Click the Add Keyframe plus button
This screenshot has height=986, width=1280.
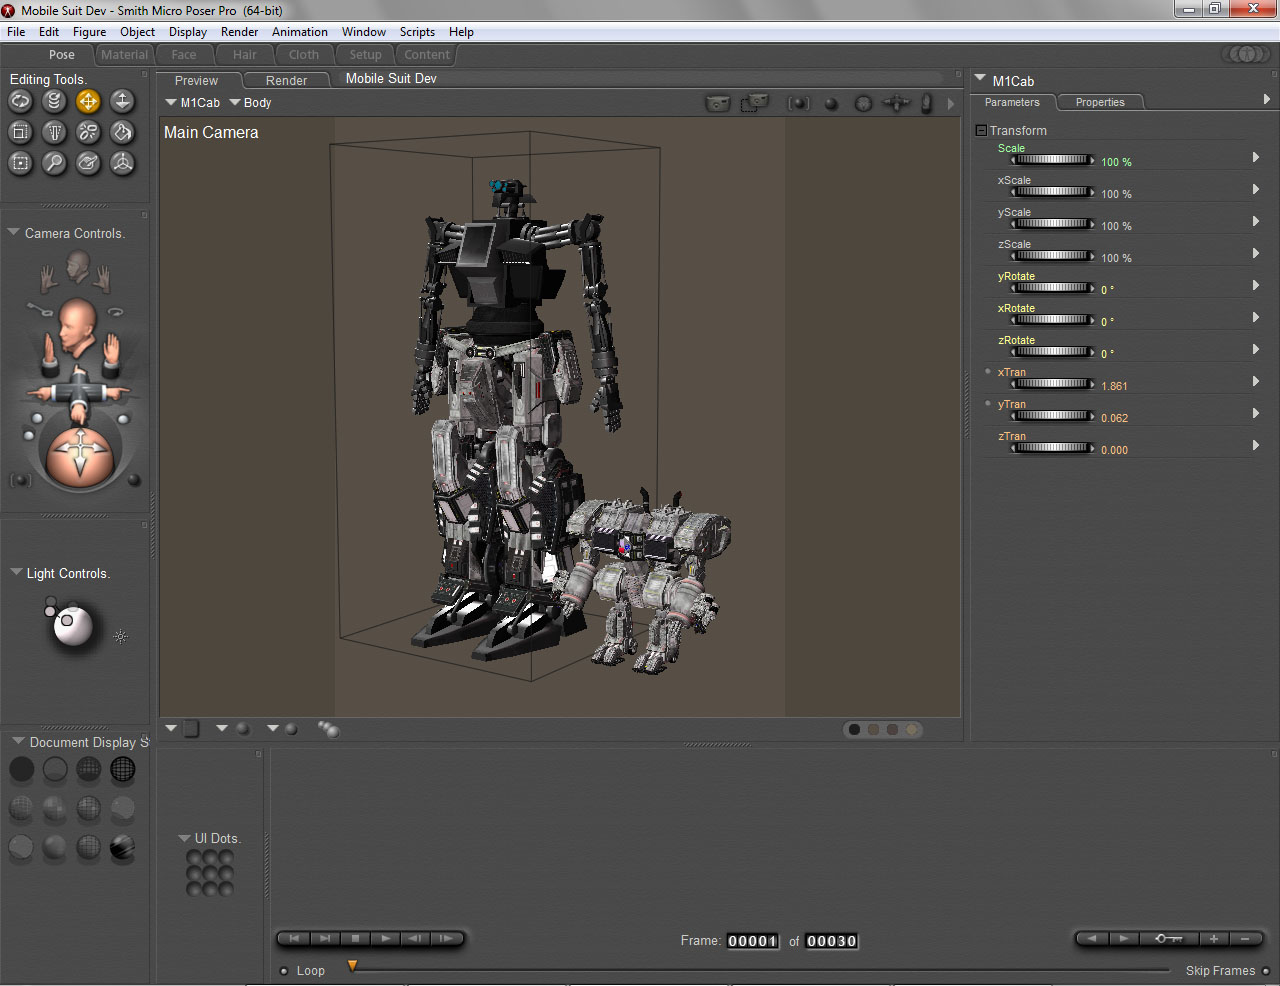1214,938
